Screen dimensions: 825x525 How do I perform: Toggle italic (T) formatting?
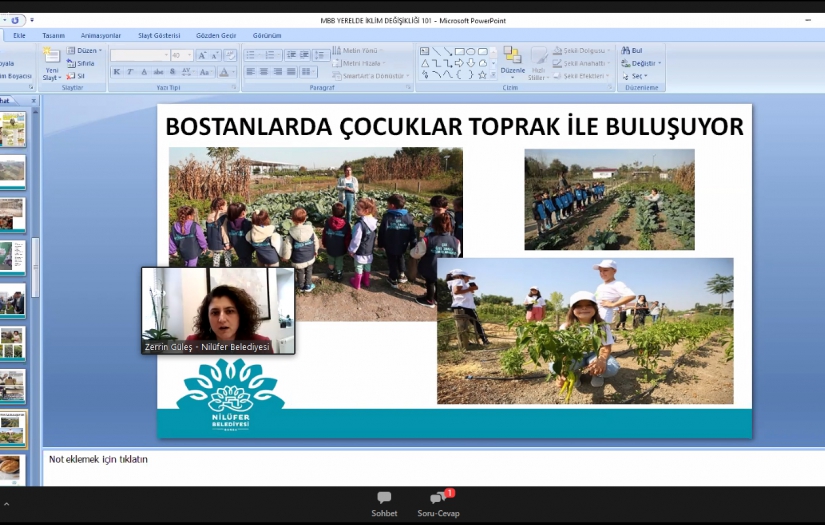(130, 72)
